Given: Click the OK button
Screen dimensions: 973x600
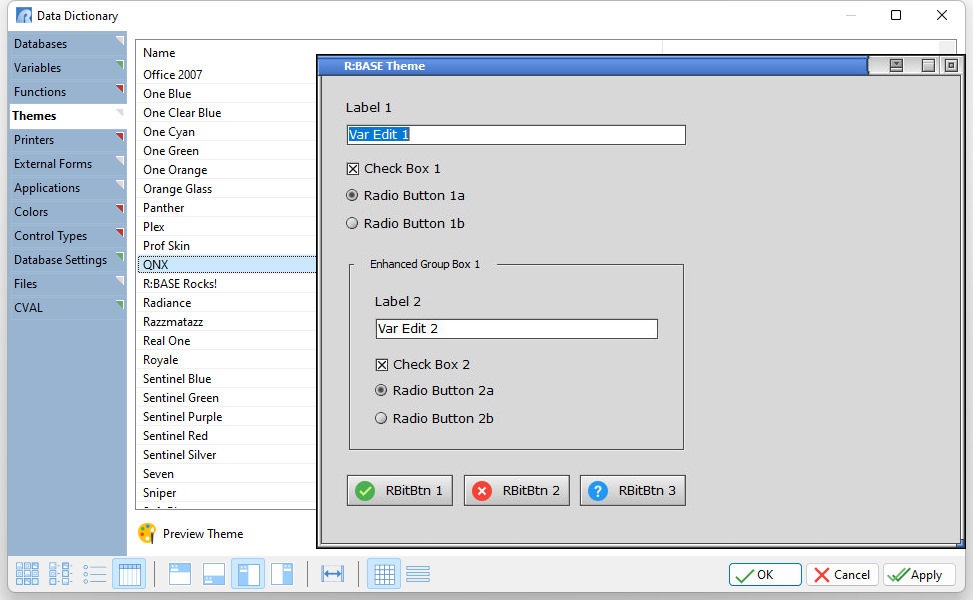Looking at the screenshot, I should (x=765, y=575).
